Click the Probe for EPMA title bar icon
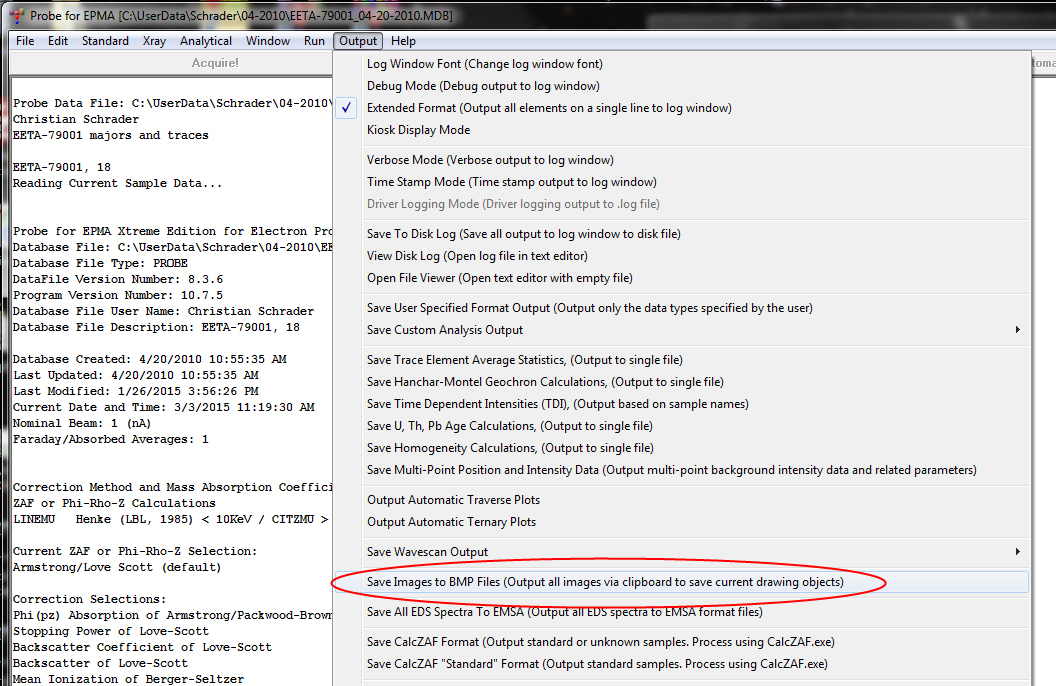This screenshot has height=686, width=1056. coord(13,16)
